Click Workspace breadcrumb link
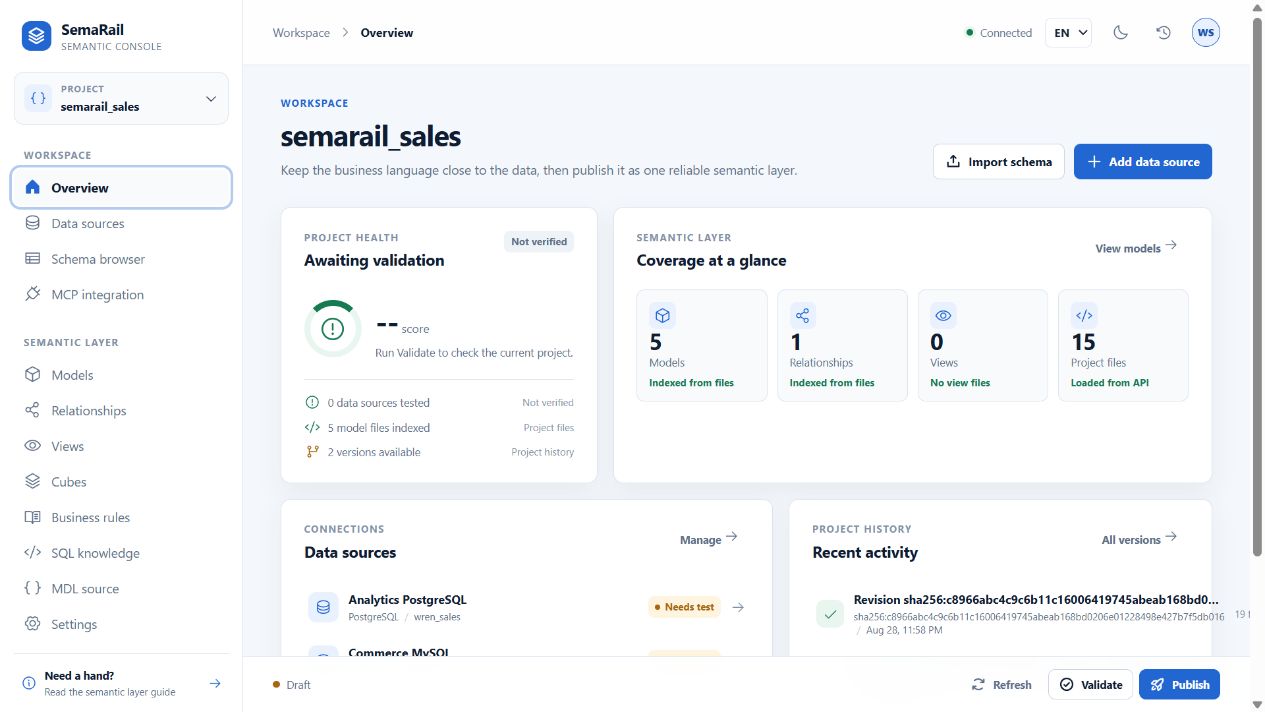The width and height of the screenshot is (1265, 712). coord(301,33)
